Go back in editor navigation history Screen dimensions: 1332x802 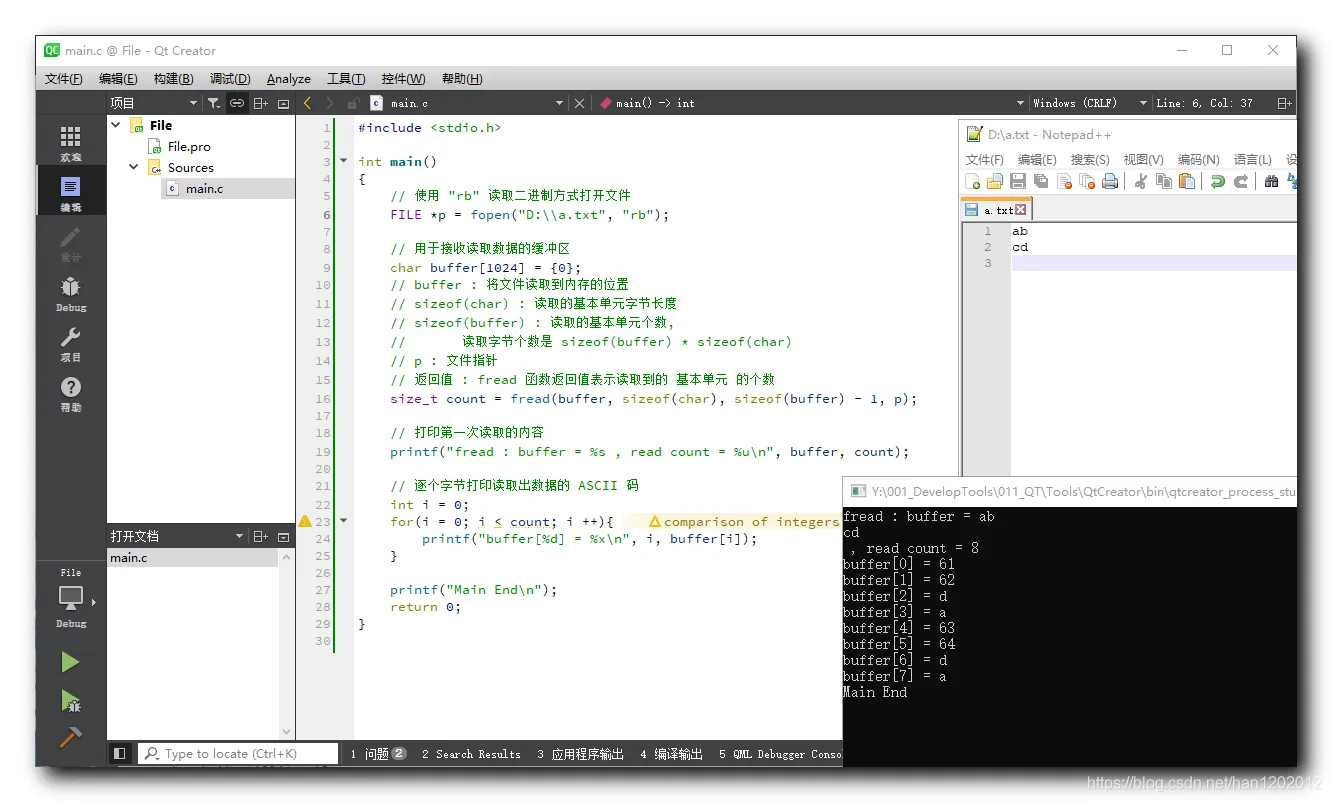click(x=307, y=103)
